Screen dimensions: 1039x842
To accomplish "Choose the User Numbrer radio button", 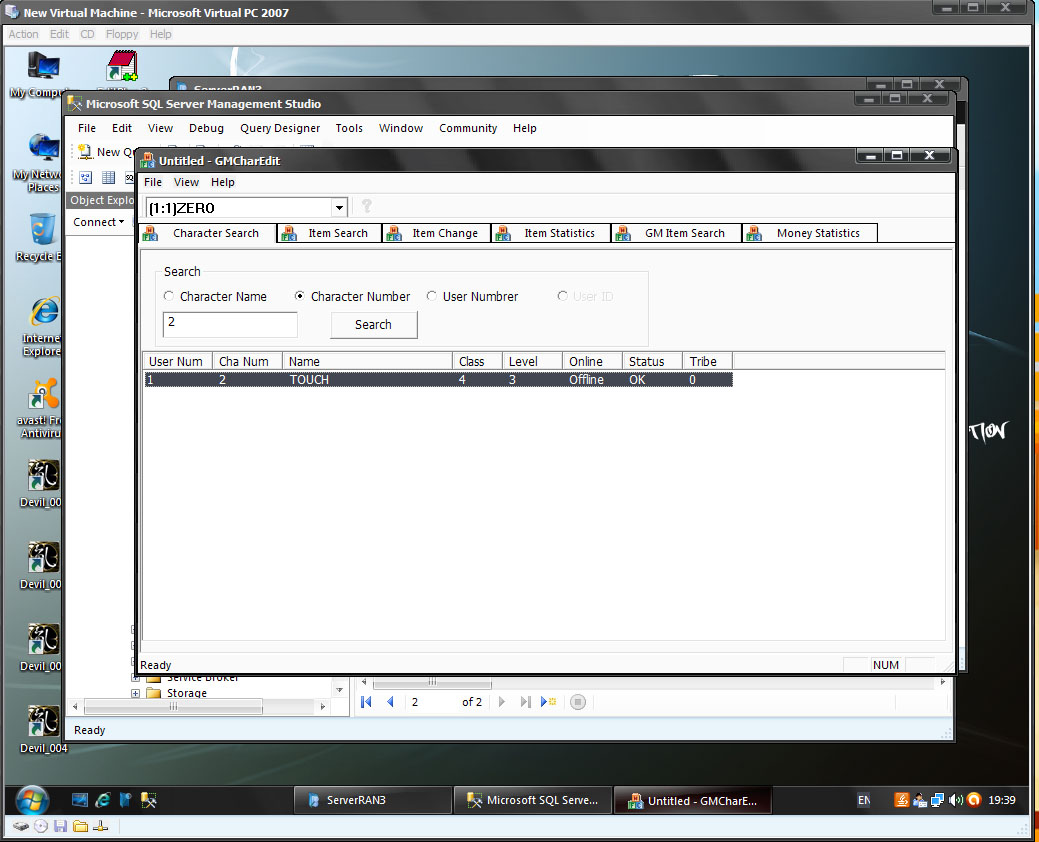I will (x=431, y=296).
